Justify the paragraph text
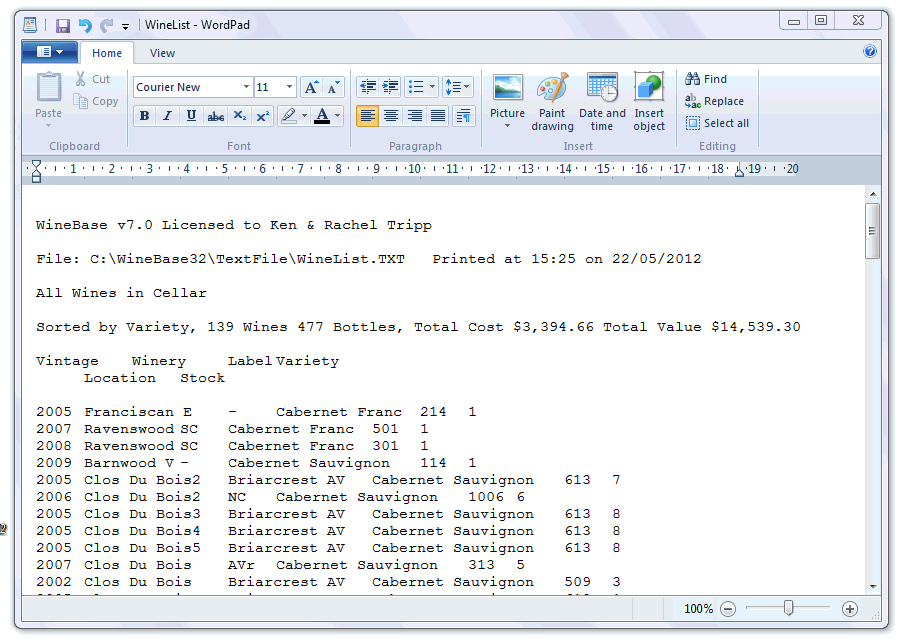 pyautogui.click(x=438, y=116)
